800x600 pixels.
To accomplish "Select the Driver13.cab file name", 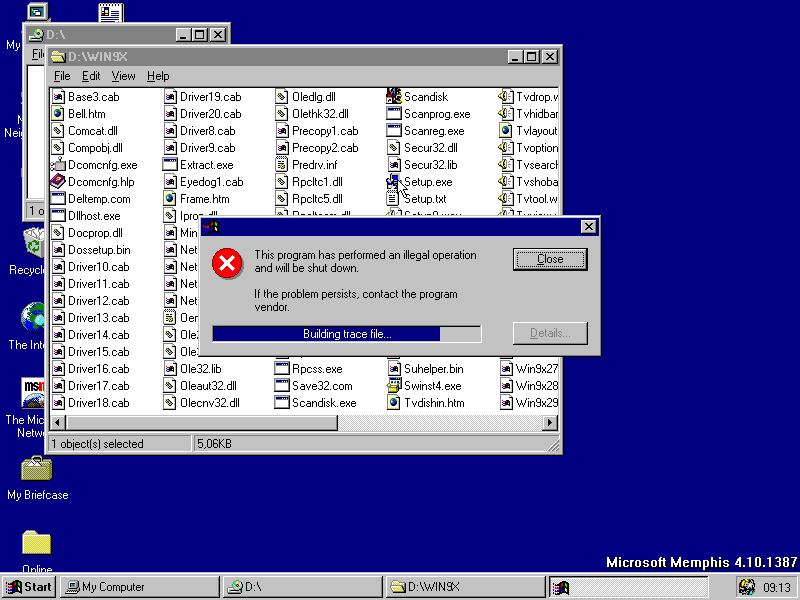I will [x=99, y=318].
